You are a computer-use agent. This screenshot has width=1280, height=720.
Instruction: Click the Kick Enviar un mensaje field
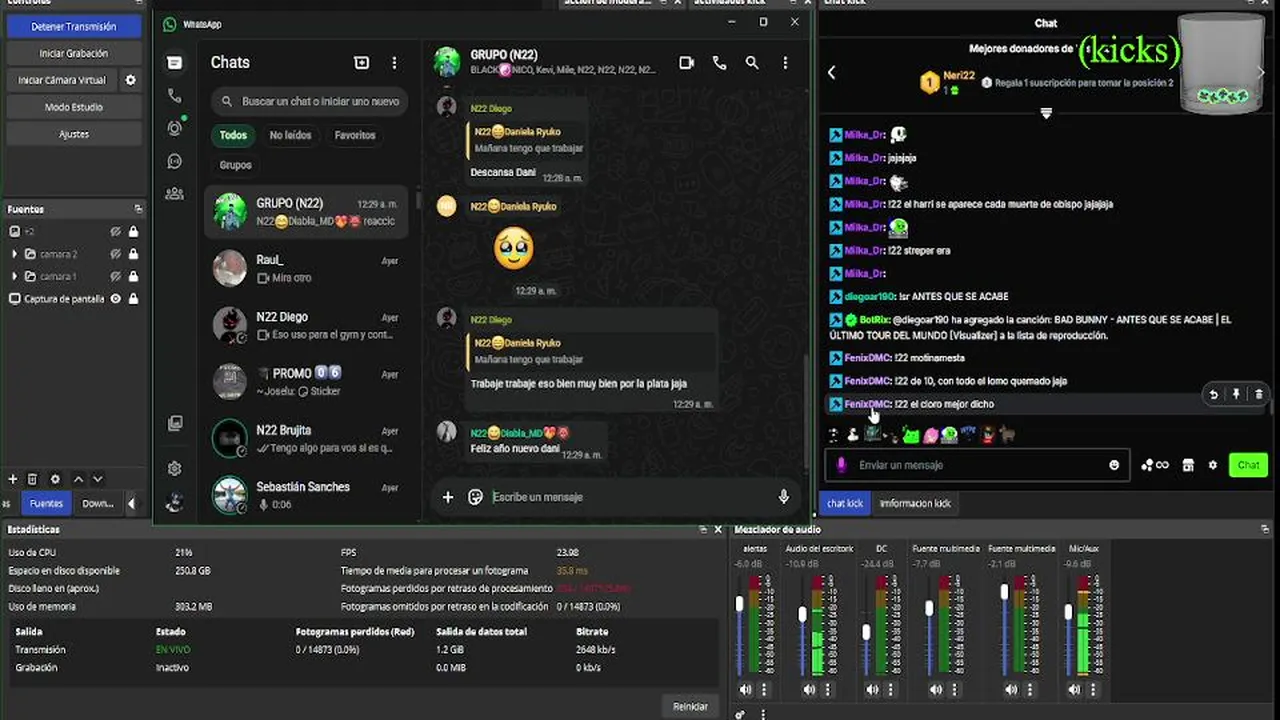tap(977, 465)
